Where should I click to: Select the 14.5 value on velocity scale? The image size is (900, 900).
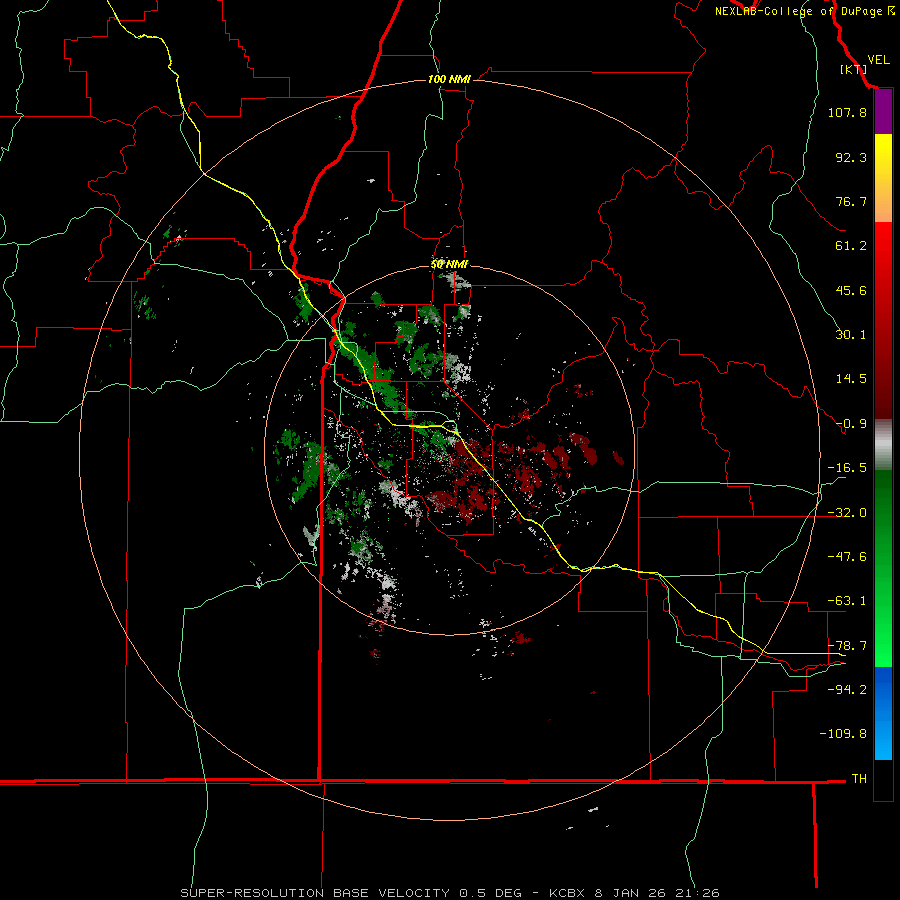pos(851,379)
